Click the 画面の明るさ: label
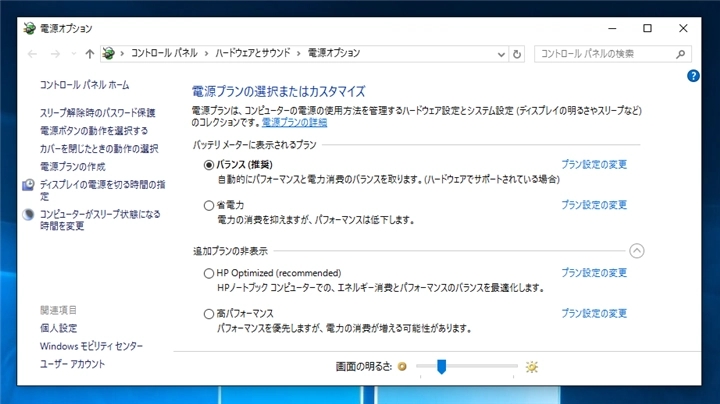The height and width of the screenshot is (404, 720). tap(364, 366)
